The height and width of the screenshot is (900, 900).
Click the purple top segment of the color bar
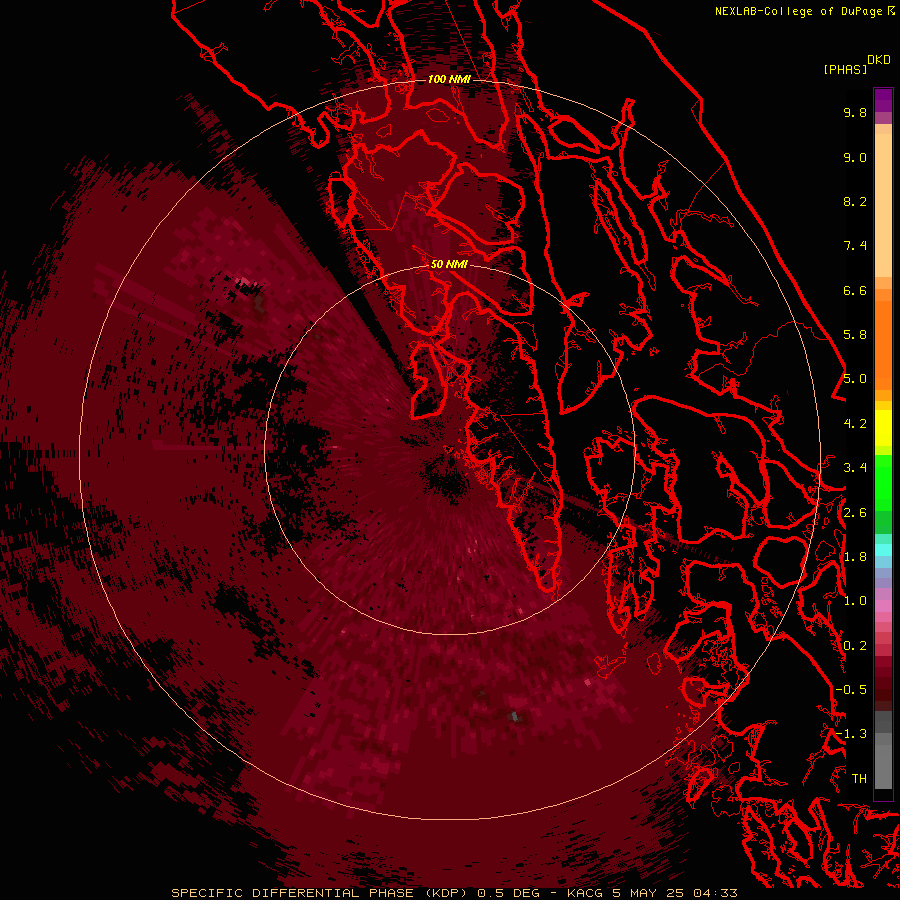coord(883,100)
